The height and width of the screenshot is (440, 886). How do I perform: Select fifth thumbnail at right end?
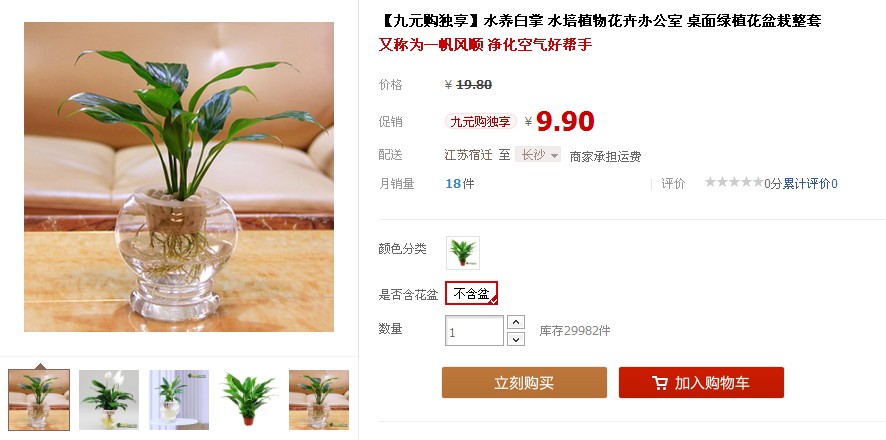click(x=319, y=400)
